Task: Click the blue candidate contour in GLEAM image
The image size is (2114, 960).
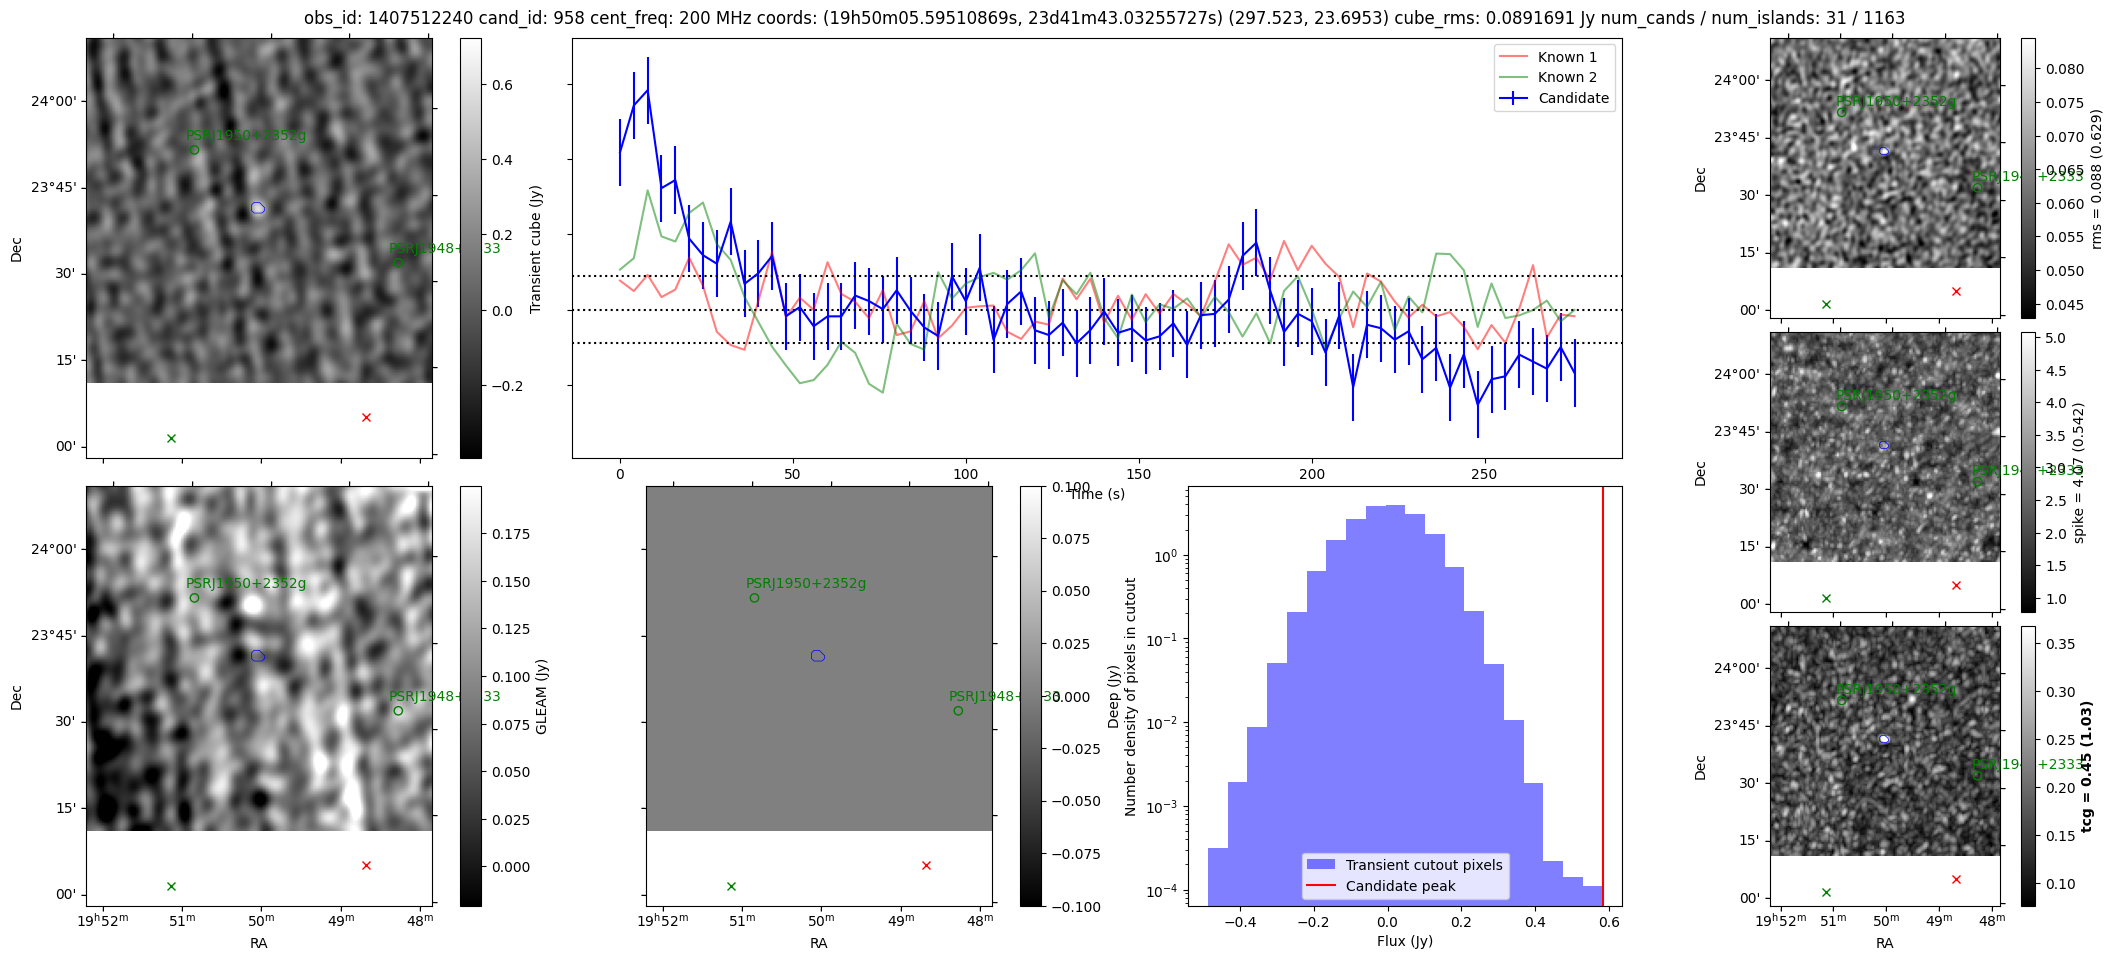Action: click(258, 656)
